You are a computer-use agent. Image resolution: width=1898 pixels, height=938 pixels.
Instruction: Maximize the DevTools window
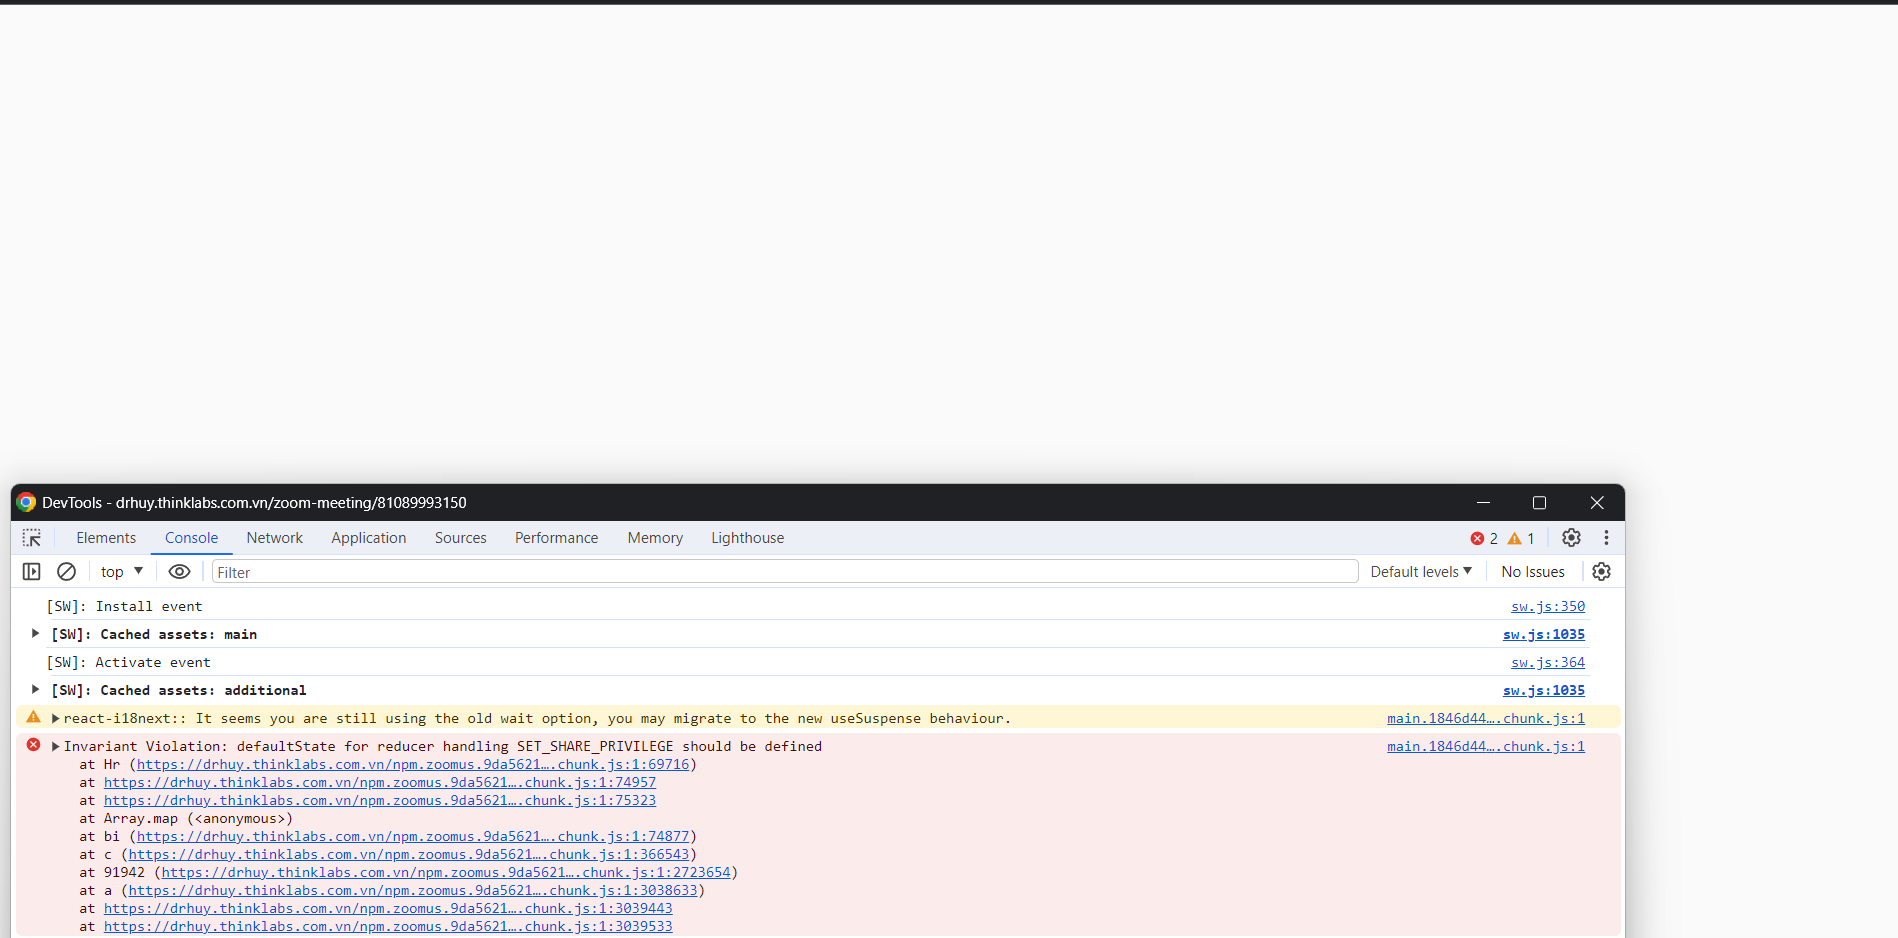coord(1539,502)
